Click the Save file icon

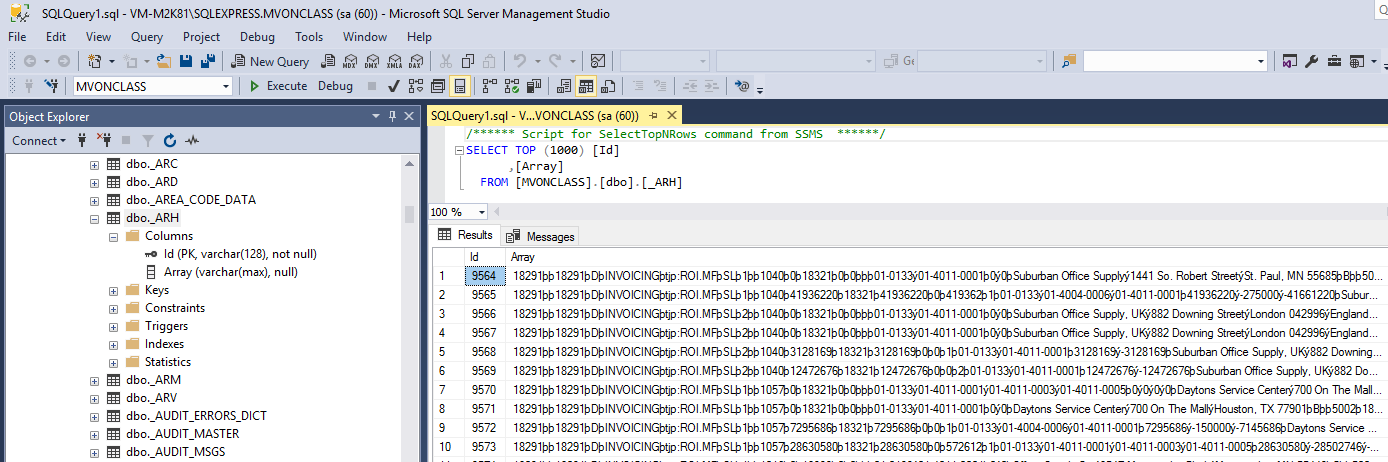click(x=186, y=61)
